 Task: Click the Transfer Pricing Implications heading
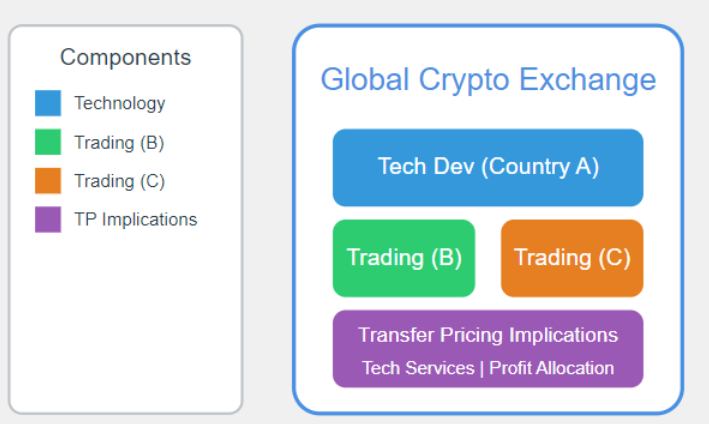pos(487,335)
